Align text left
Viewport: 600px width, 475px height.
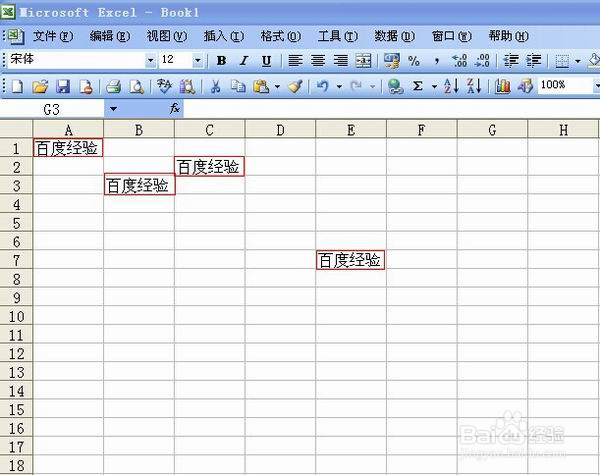pos(295,60)
